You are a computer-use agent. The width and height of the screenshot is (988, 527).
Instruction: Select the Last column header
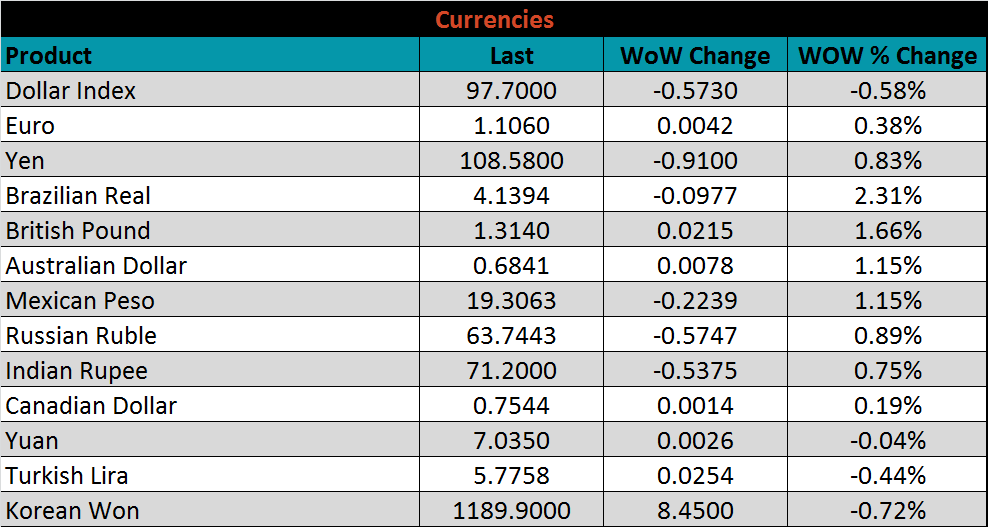coord(511,56)
